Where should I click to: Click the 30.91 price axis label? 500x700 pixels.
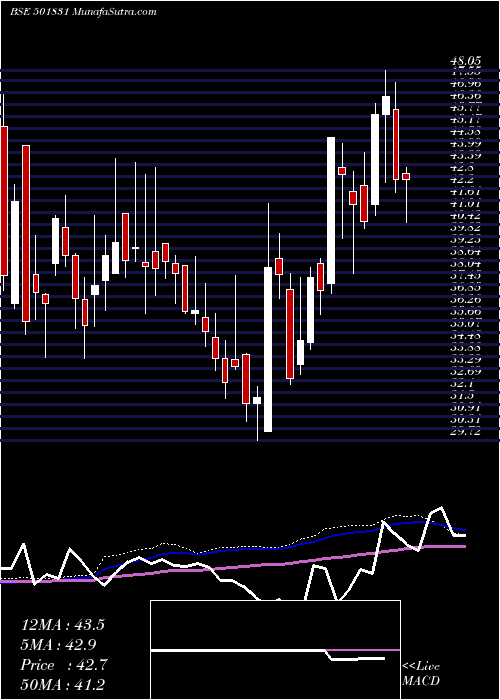(x=466, y=408)
